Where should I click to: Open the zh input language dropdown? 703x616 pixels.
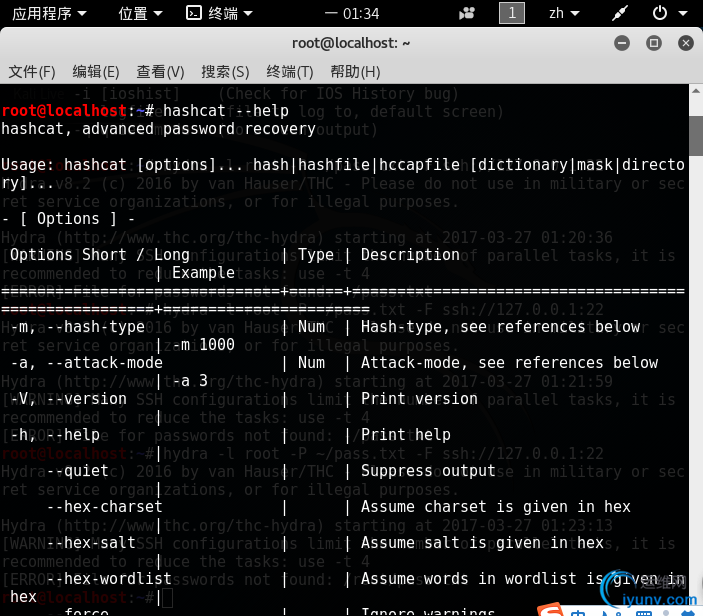564,13
